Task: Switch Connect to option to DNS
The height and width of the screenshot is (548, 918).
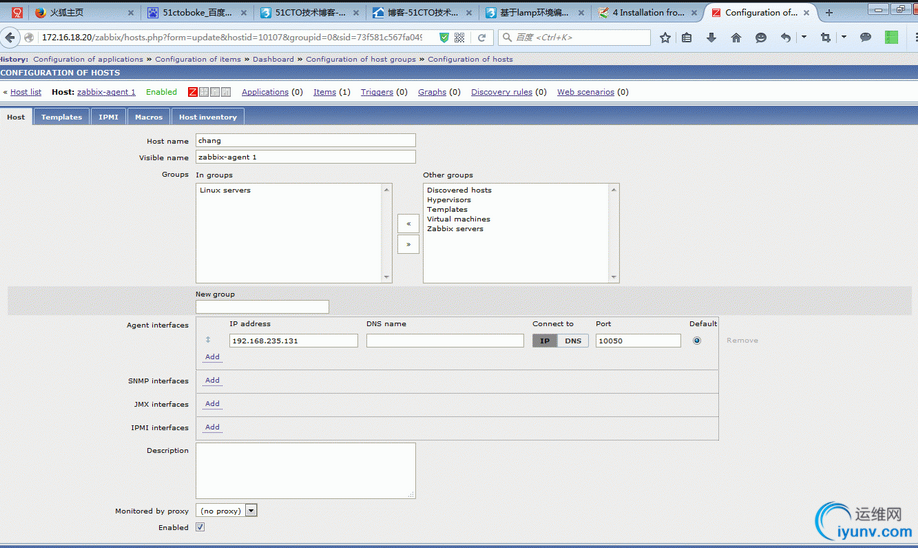Action: click(573, 341)
